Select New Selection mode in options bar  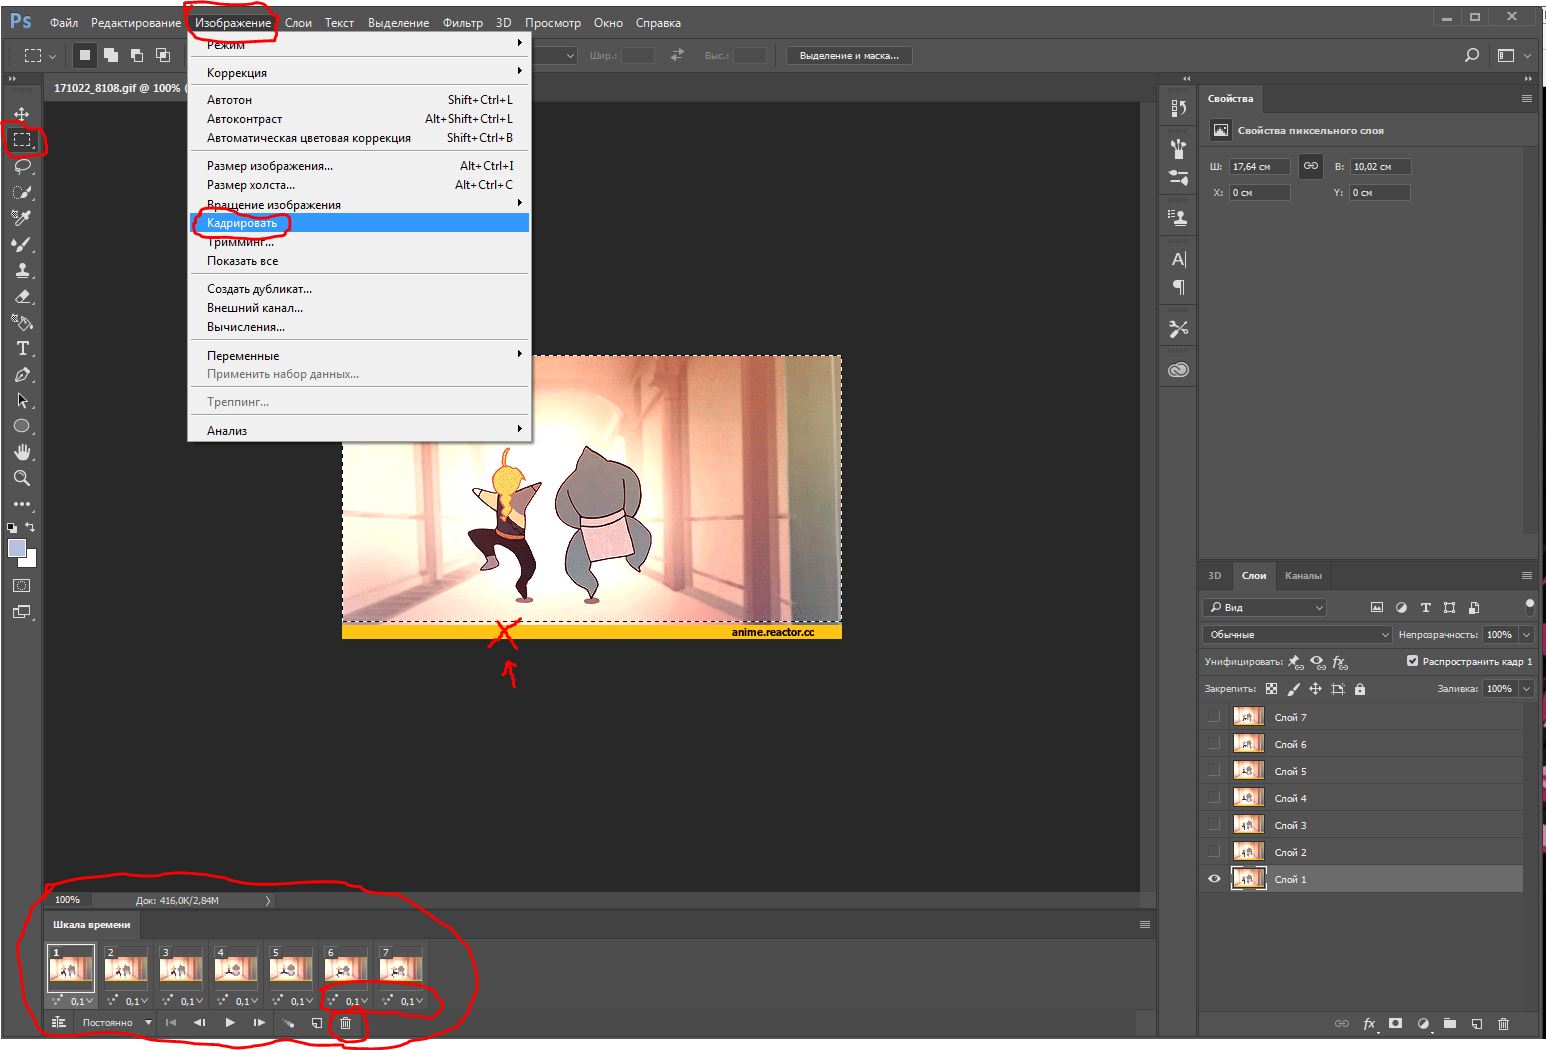point(85,55)
